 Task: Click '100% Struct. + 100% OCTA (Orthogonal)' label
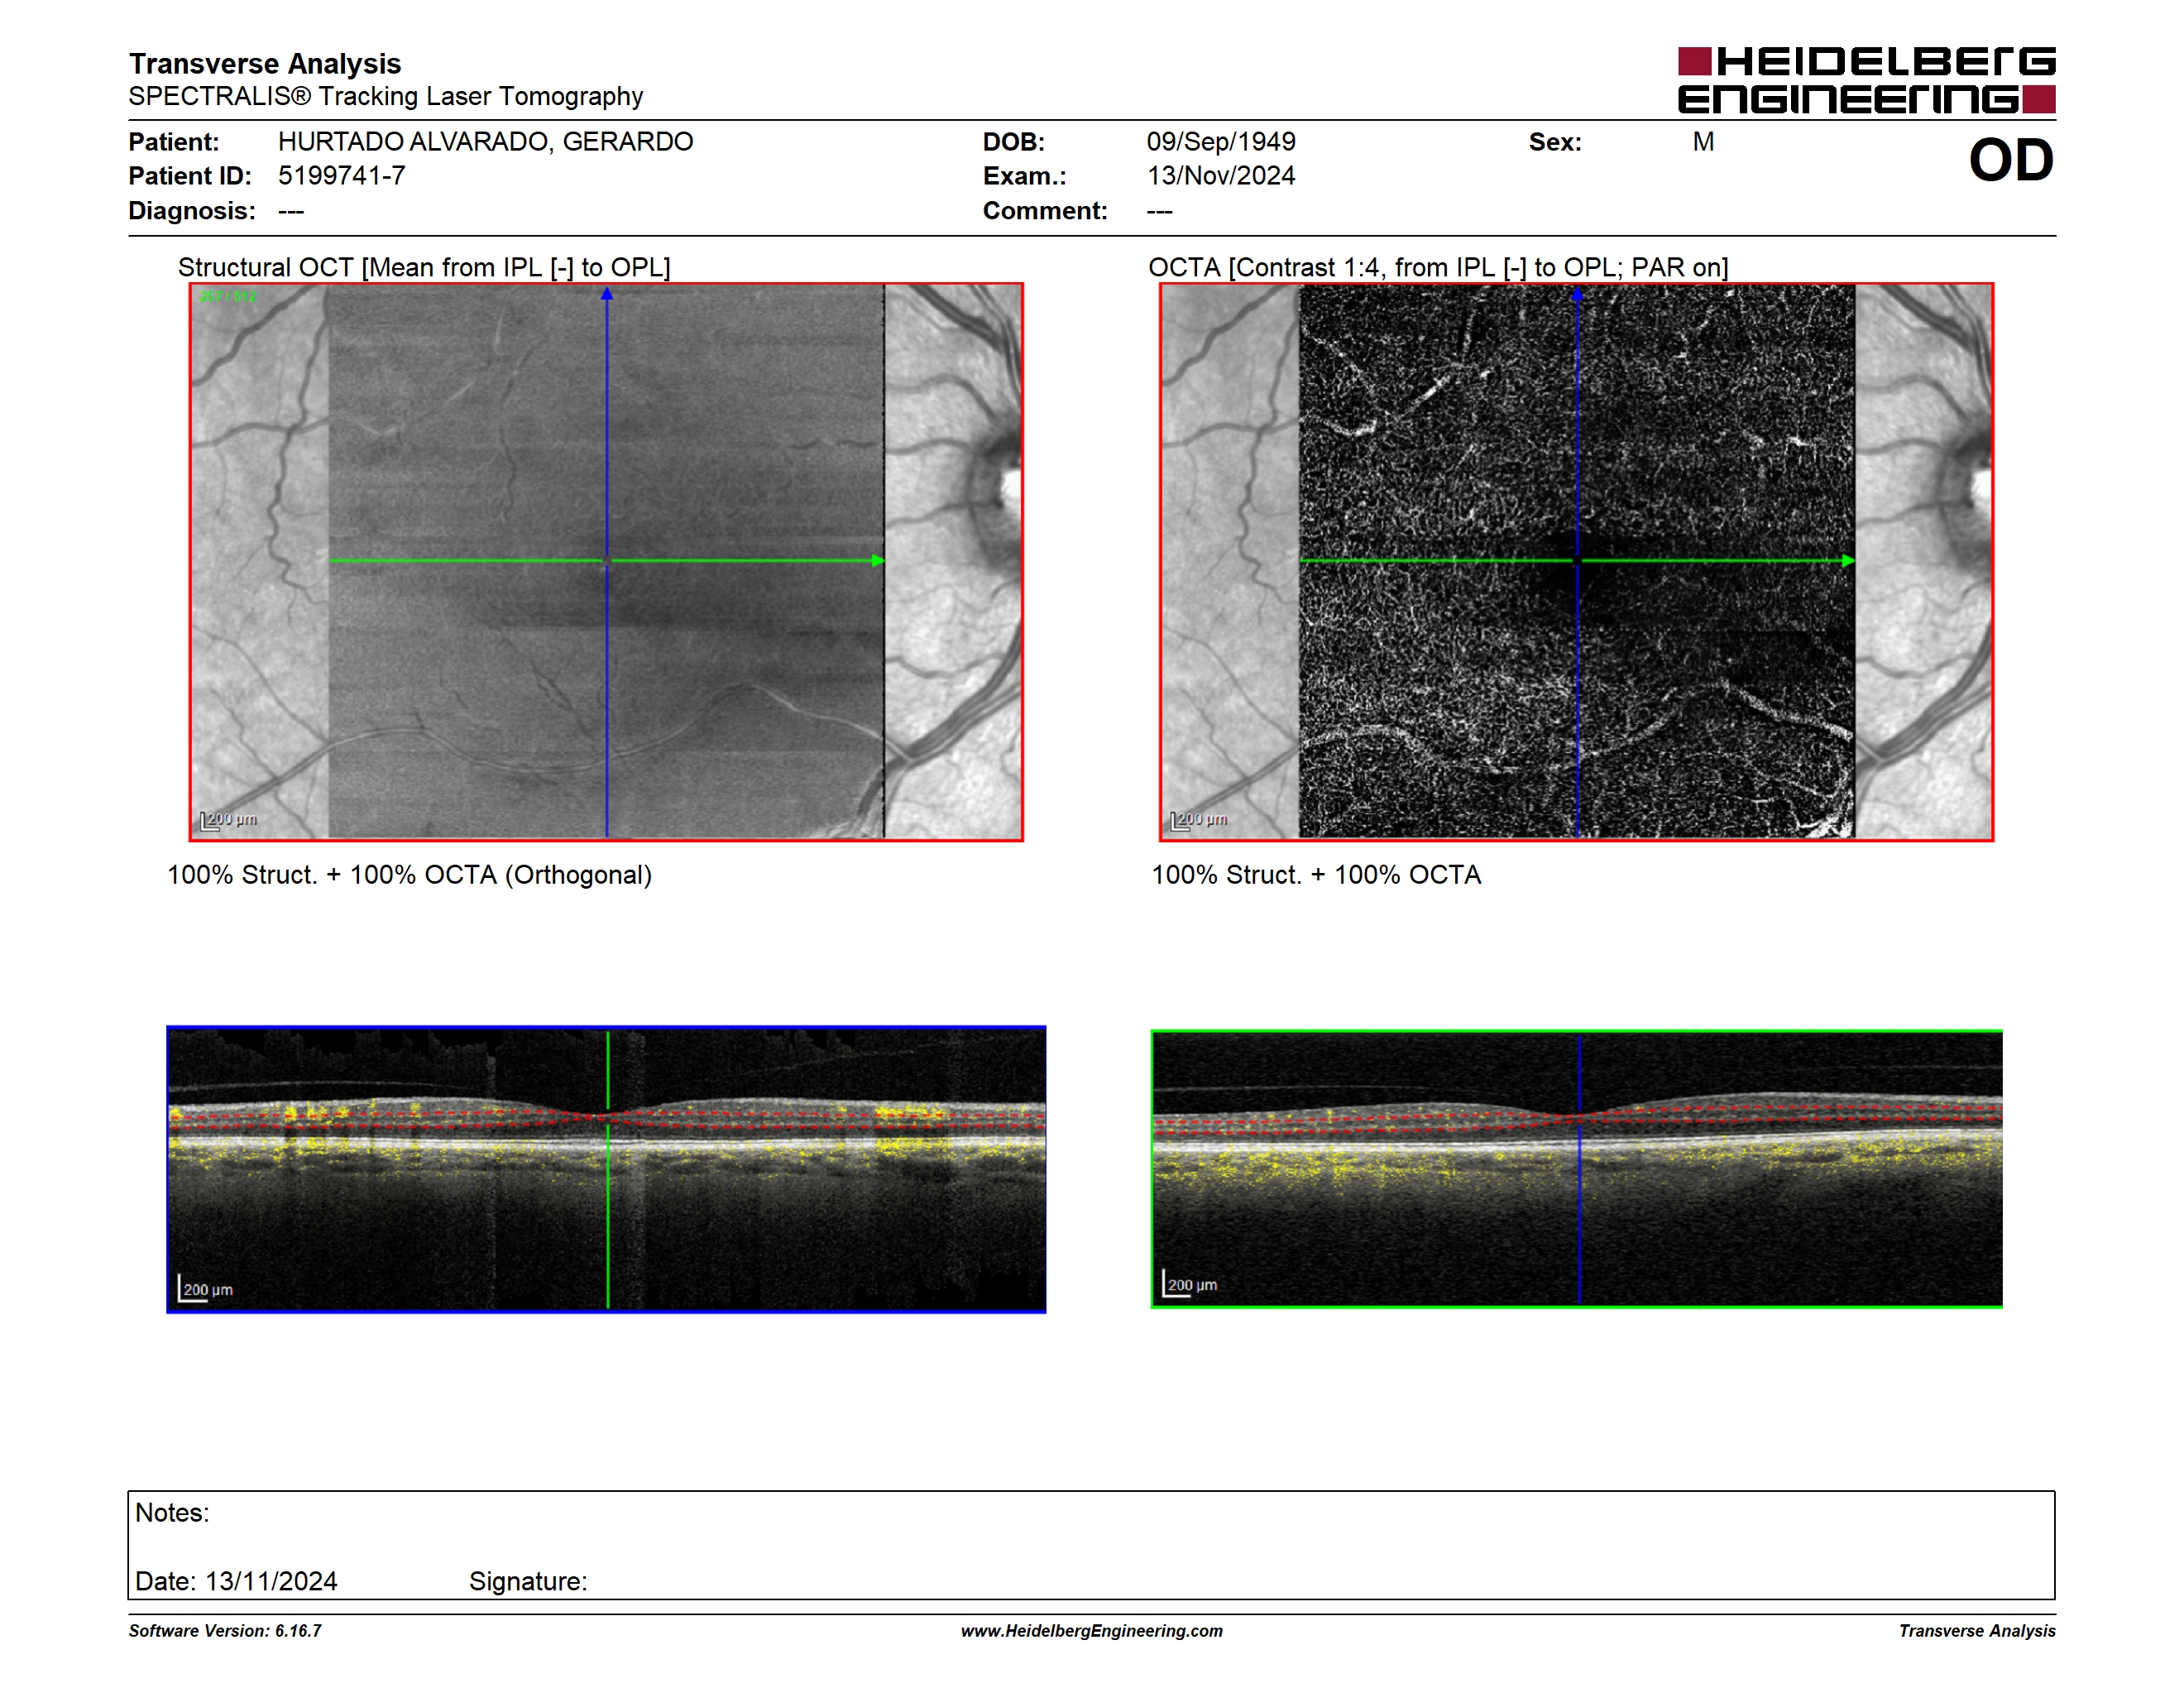(x=409, y=875)
